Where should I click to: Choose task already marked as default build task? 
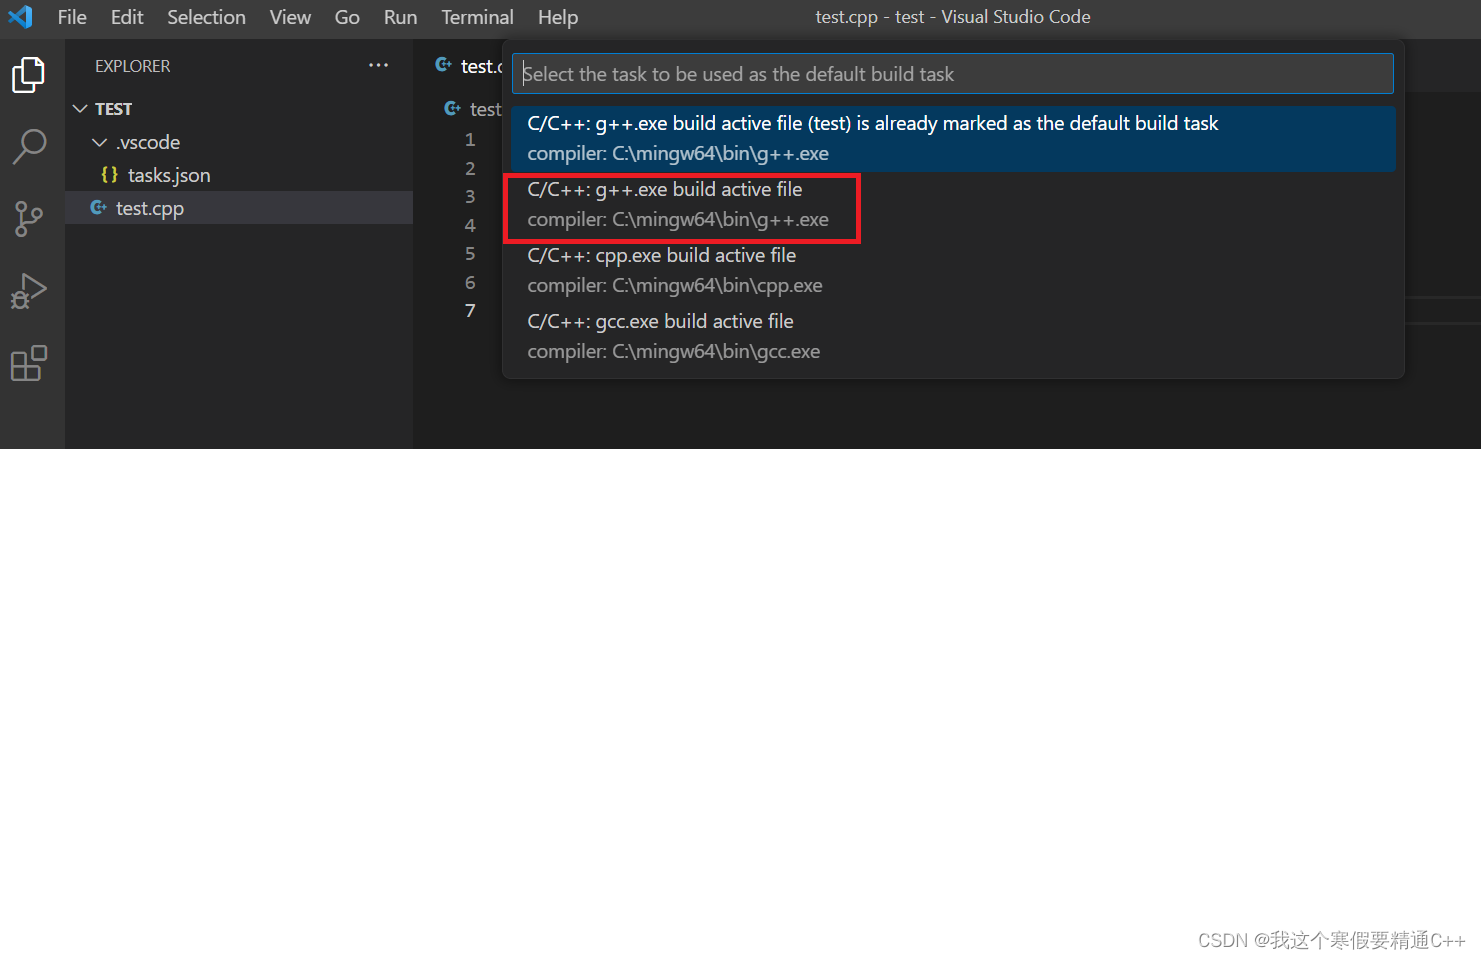954,138
